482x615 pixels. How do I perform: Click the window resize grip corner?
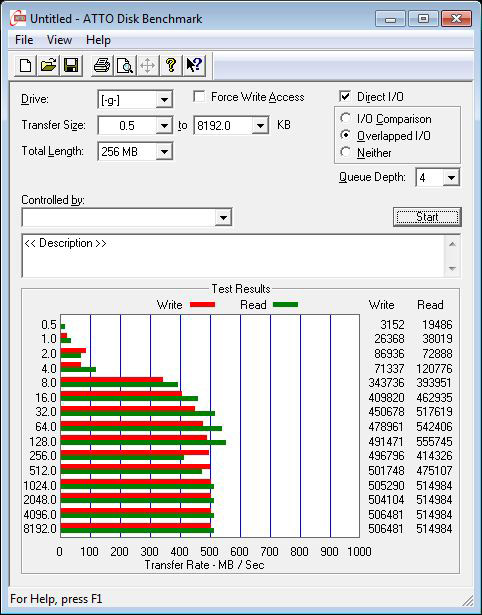tap(468, 600)
